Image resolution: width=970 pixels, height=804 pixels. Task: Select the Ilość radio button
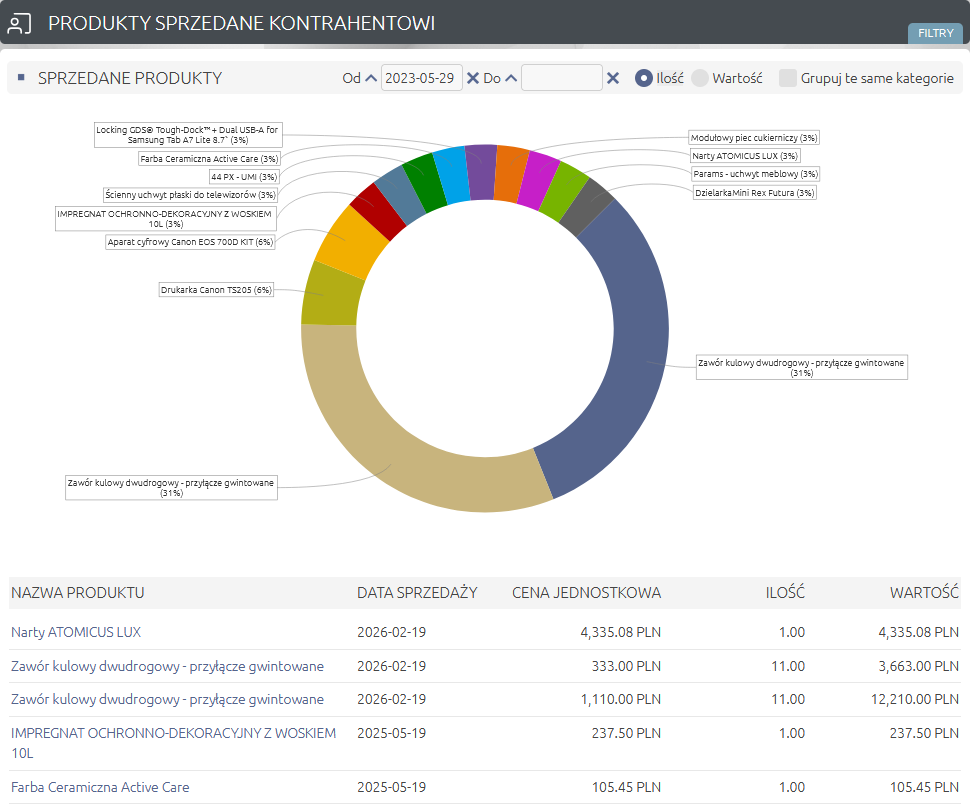(643, 78)
